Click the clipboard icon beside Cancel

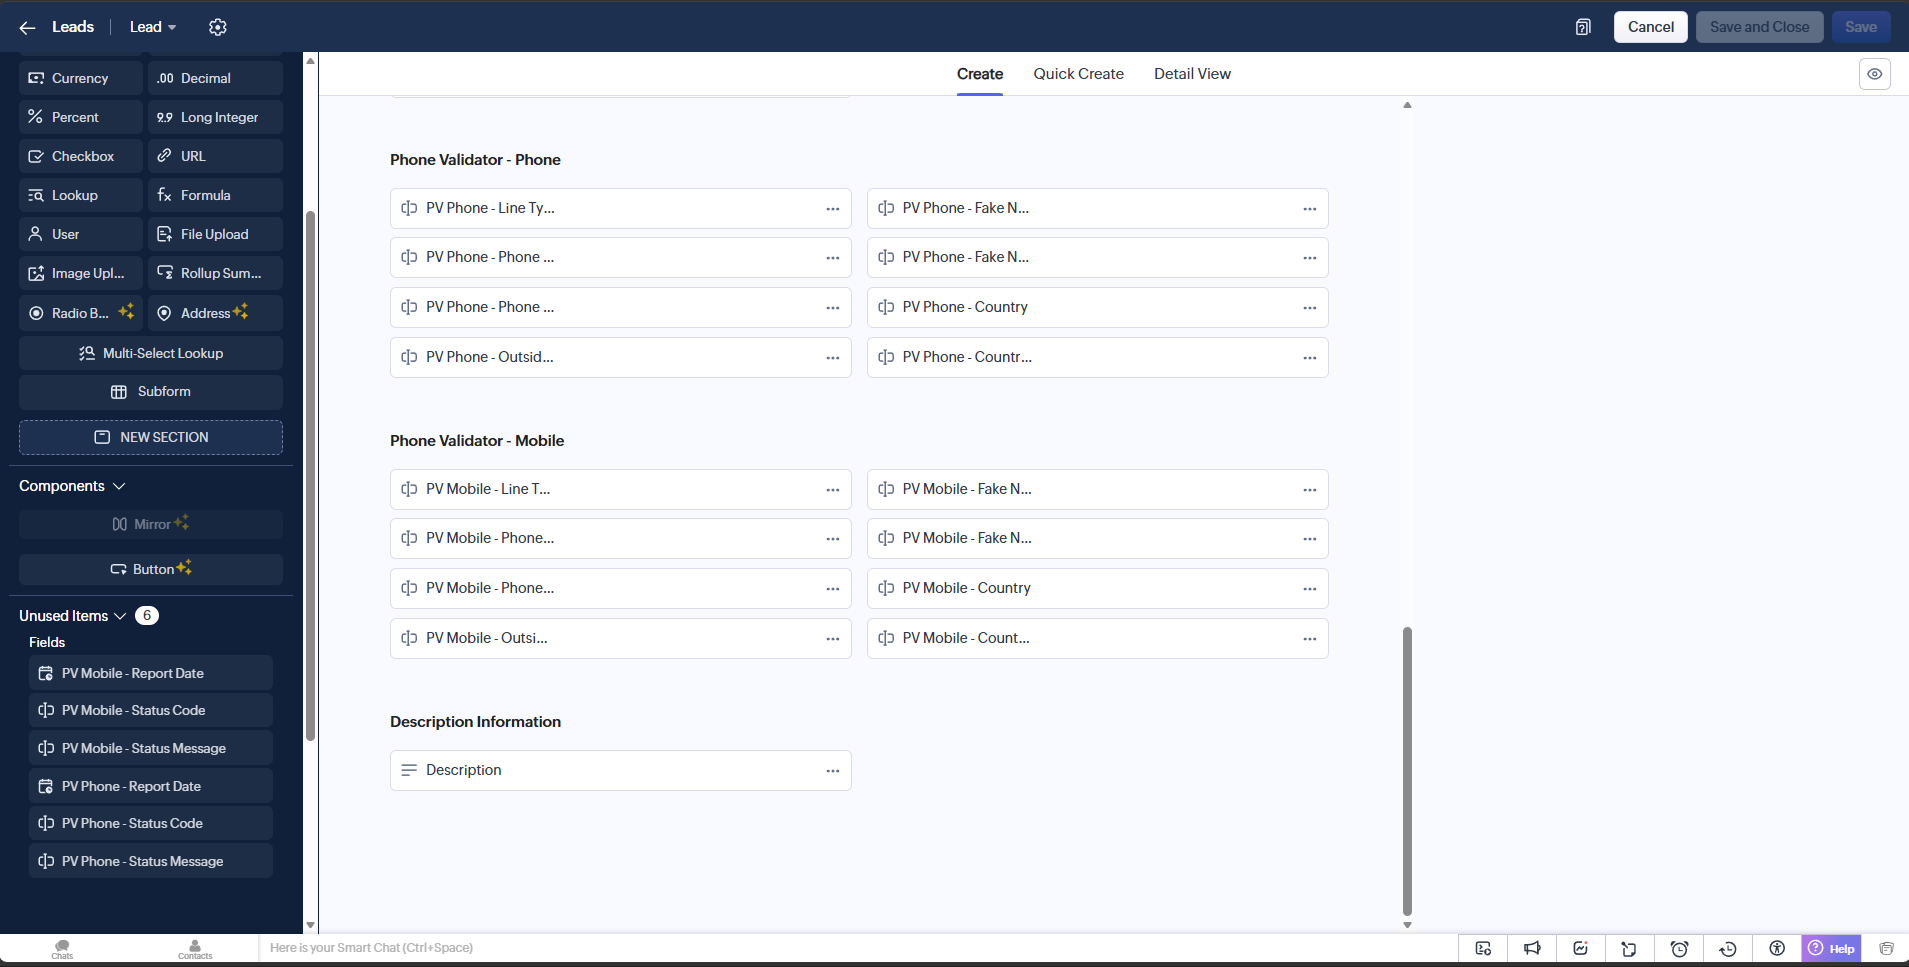pos(1583,27)
